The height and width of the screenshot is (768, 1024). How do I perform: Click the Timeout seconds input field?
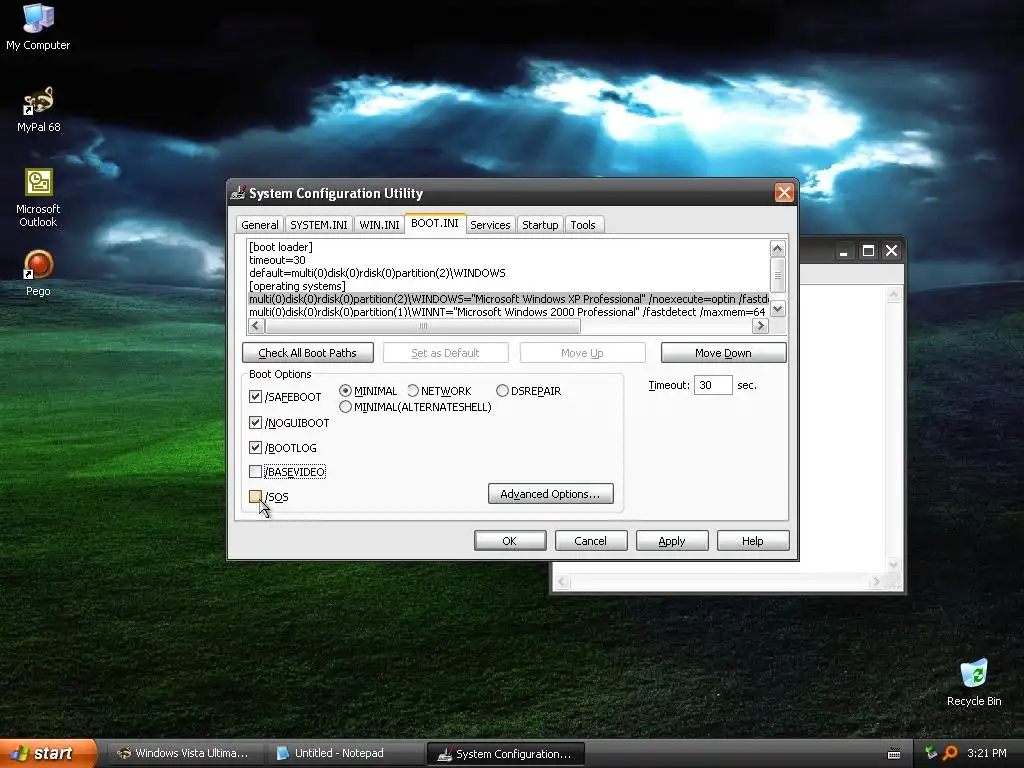[x=712, y=385]
